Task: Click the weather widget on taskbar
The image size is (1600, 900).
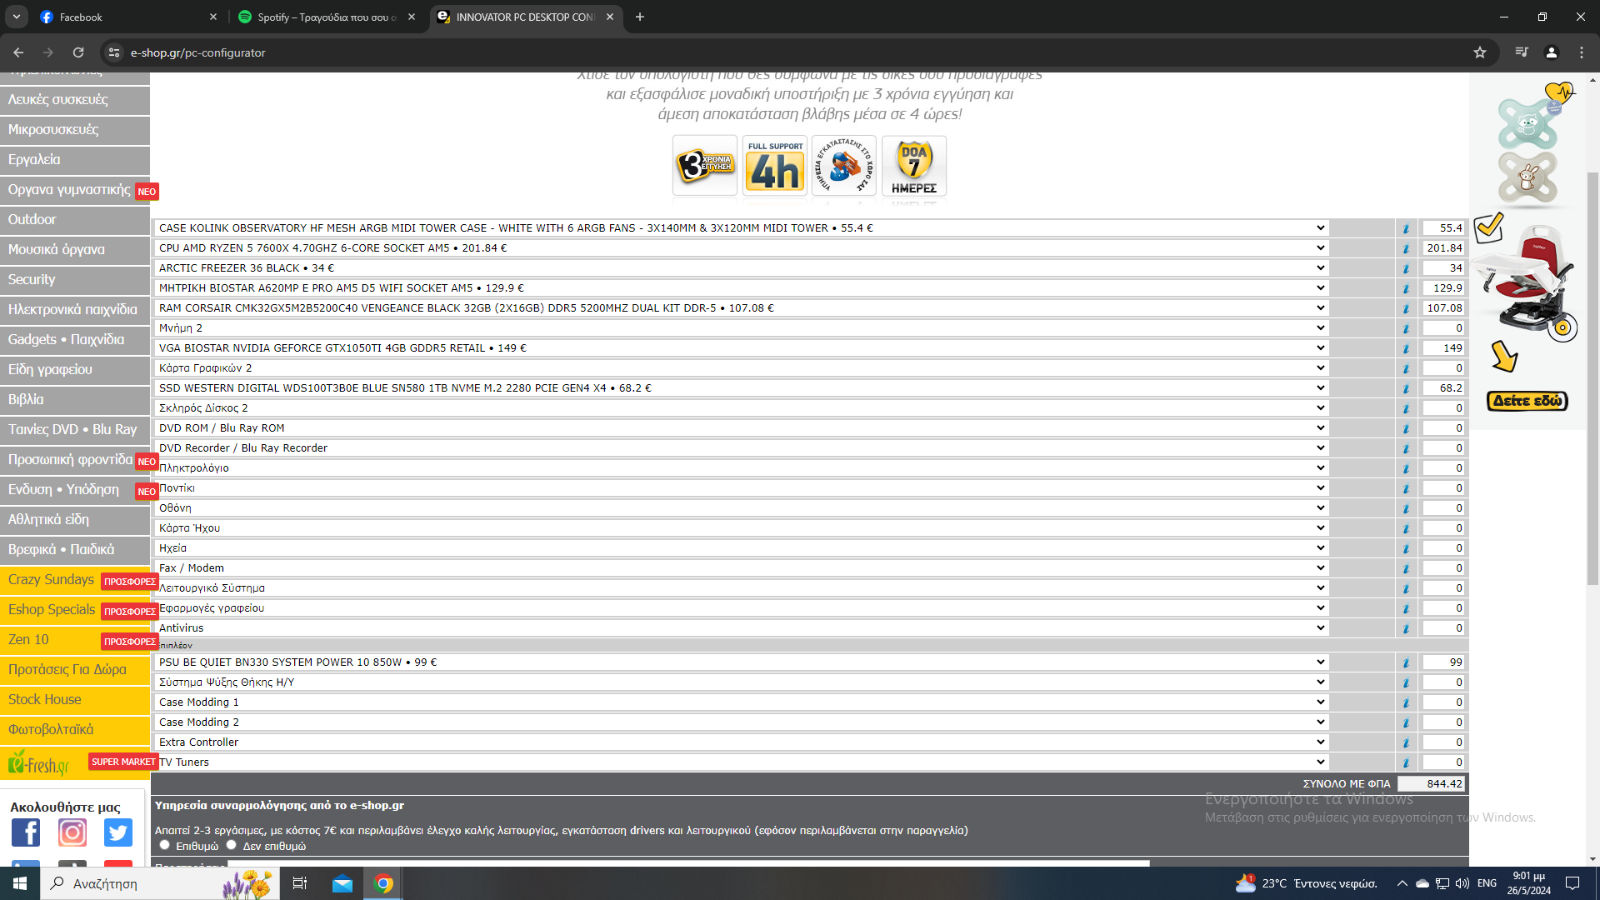Action: click(1307, 883)
